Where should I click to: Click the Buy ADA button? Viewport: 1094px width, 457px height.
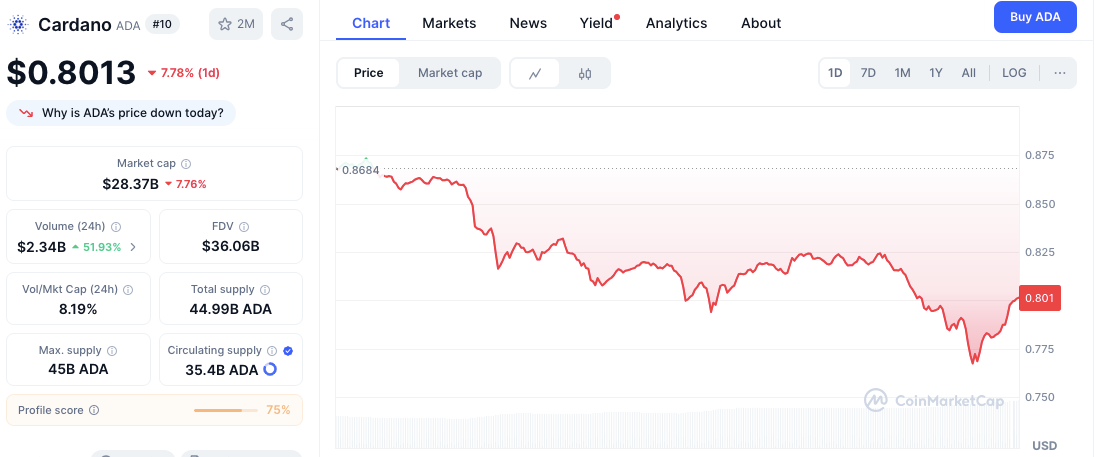1035,17
